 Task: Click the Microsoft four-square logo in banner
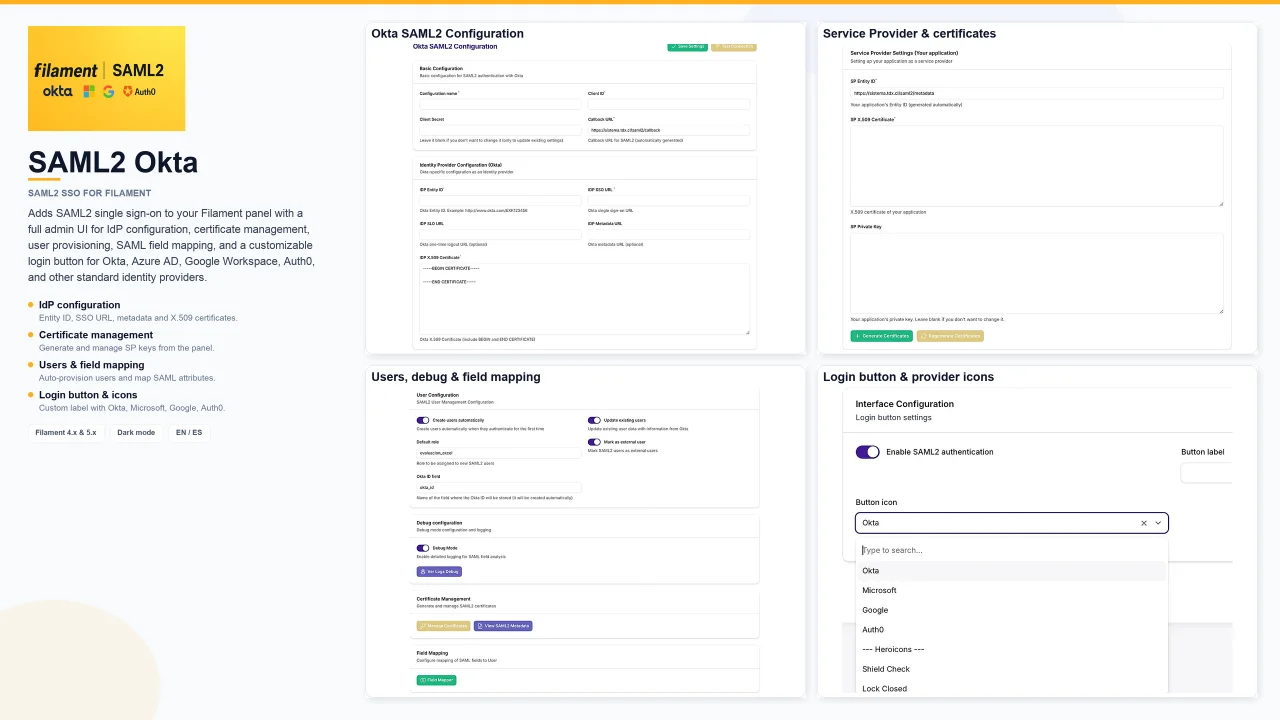click(x=89, y=91)
